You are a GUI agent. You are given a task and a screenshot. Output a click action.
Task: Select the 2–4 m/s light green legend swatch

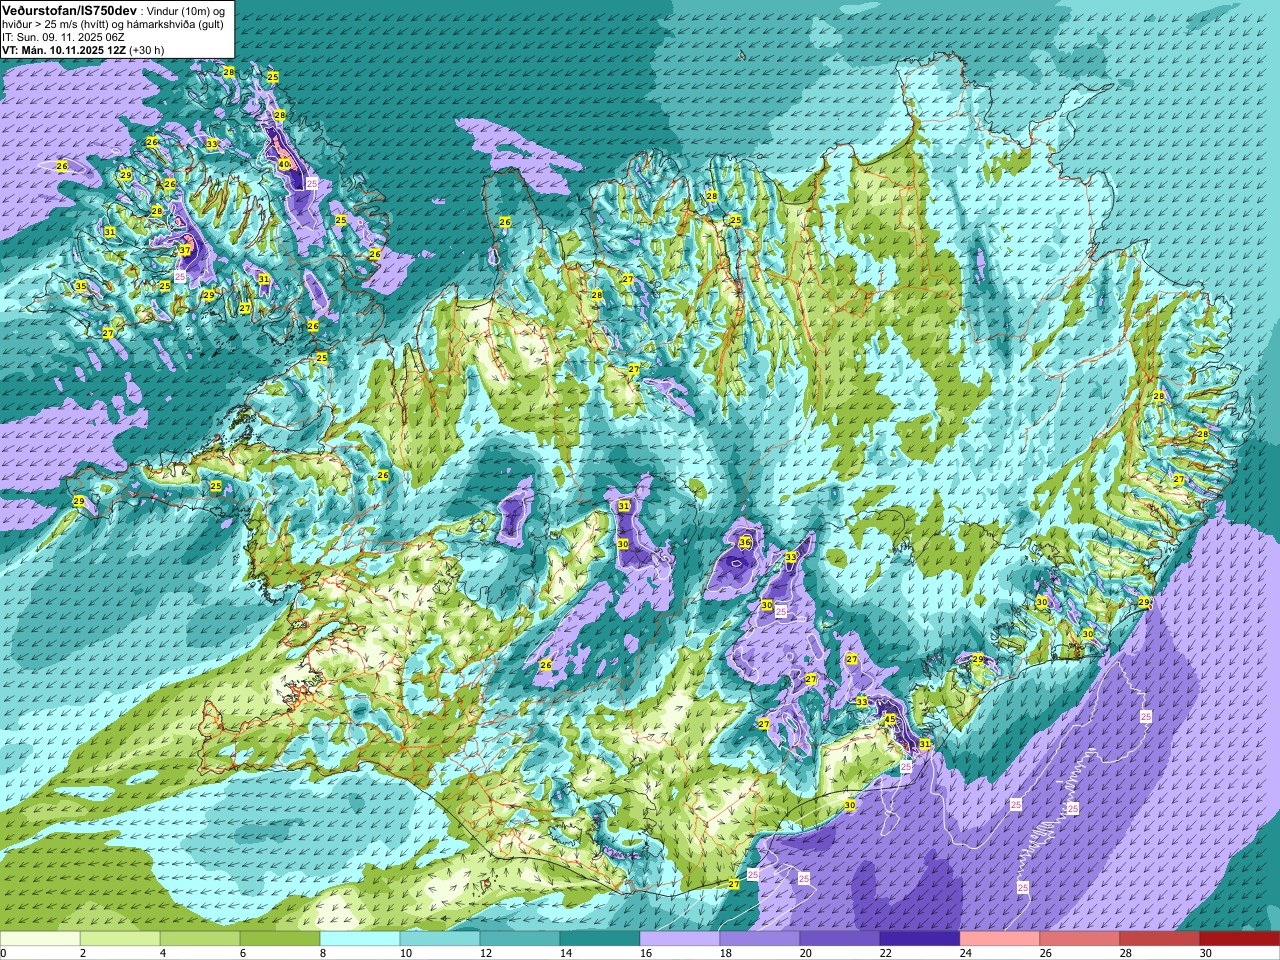click(x=120, y=939)
